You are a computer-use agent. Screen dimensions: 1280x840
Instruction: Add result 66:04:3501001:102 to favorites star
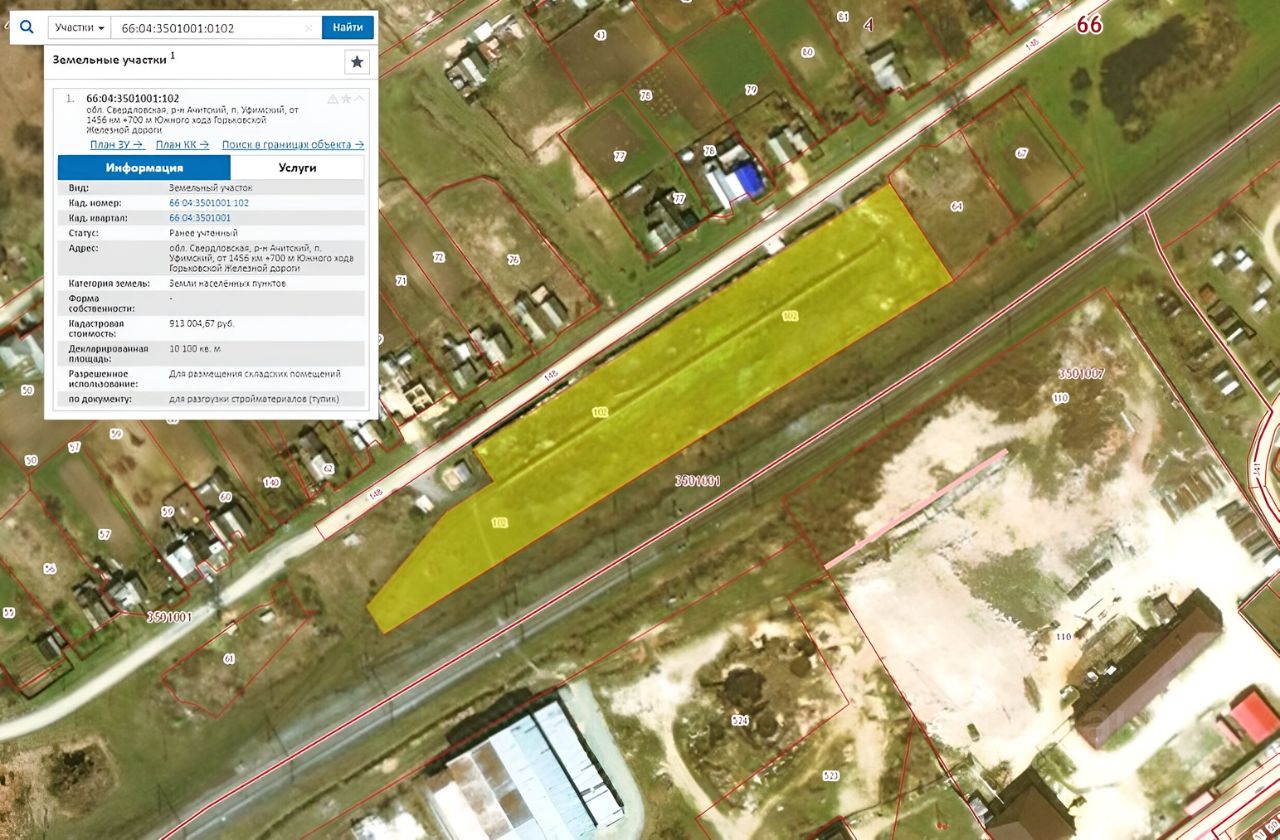point(346,99)
